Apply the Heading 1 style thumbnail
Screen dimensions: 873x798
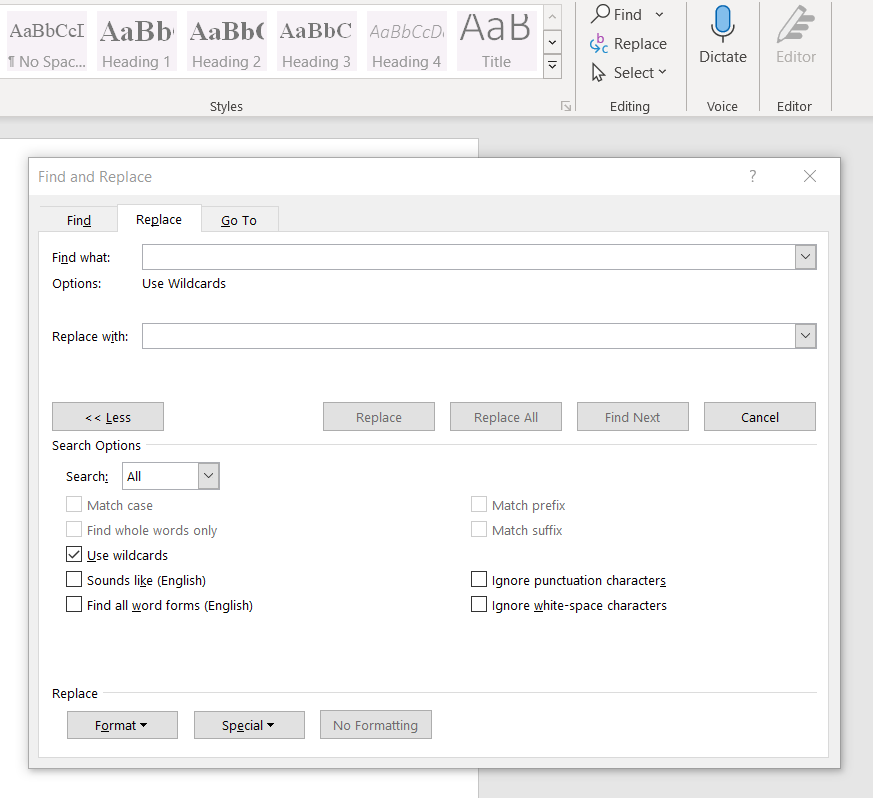pos(136,41)
